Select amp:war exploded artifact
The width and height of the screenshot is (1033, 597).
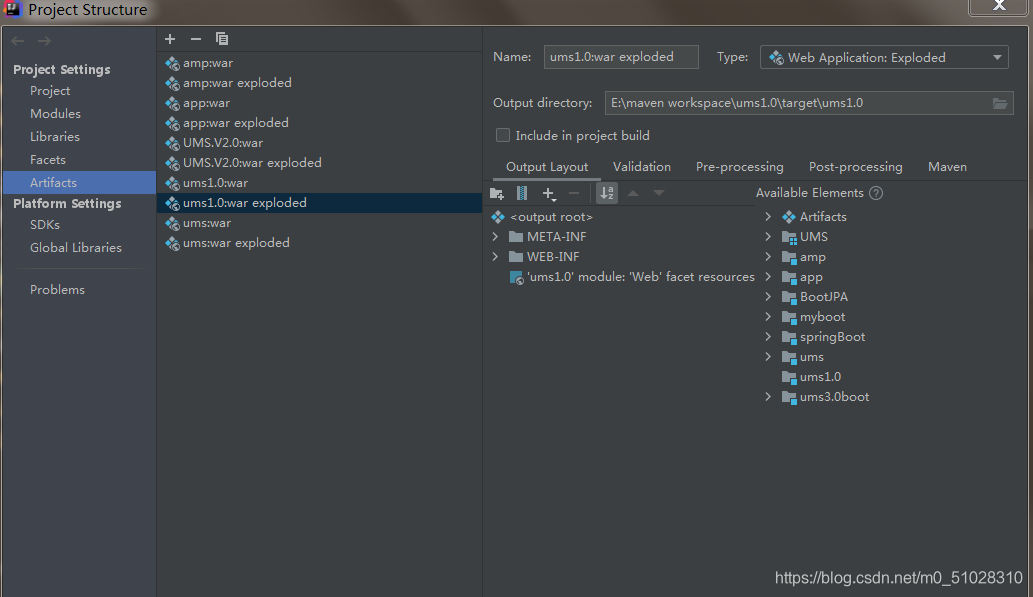319,83
